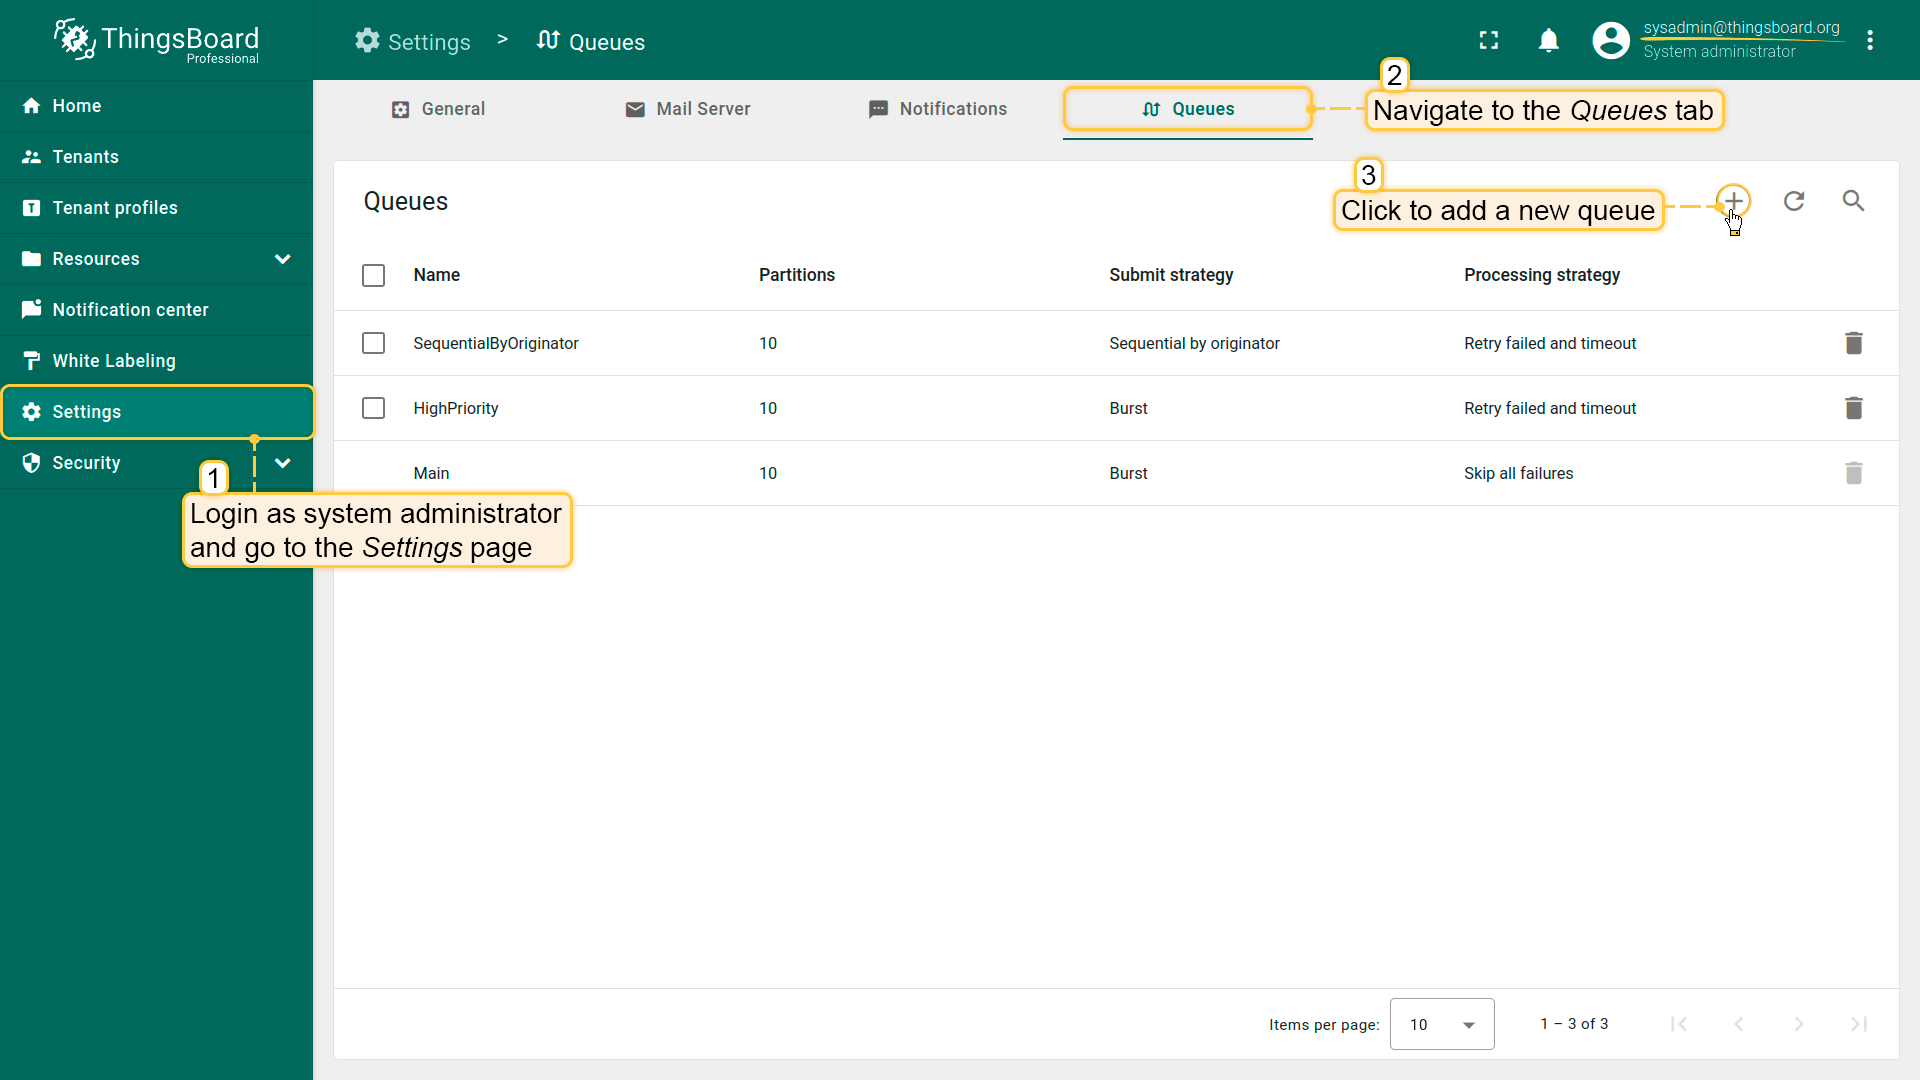Delete the SequentialByOriginator queue
Viewport: 1920px width, 1080px height.
tap(1853, 343)
